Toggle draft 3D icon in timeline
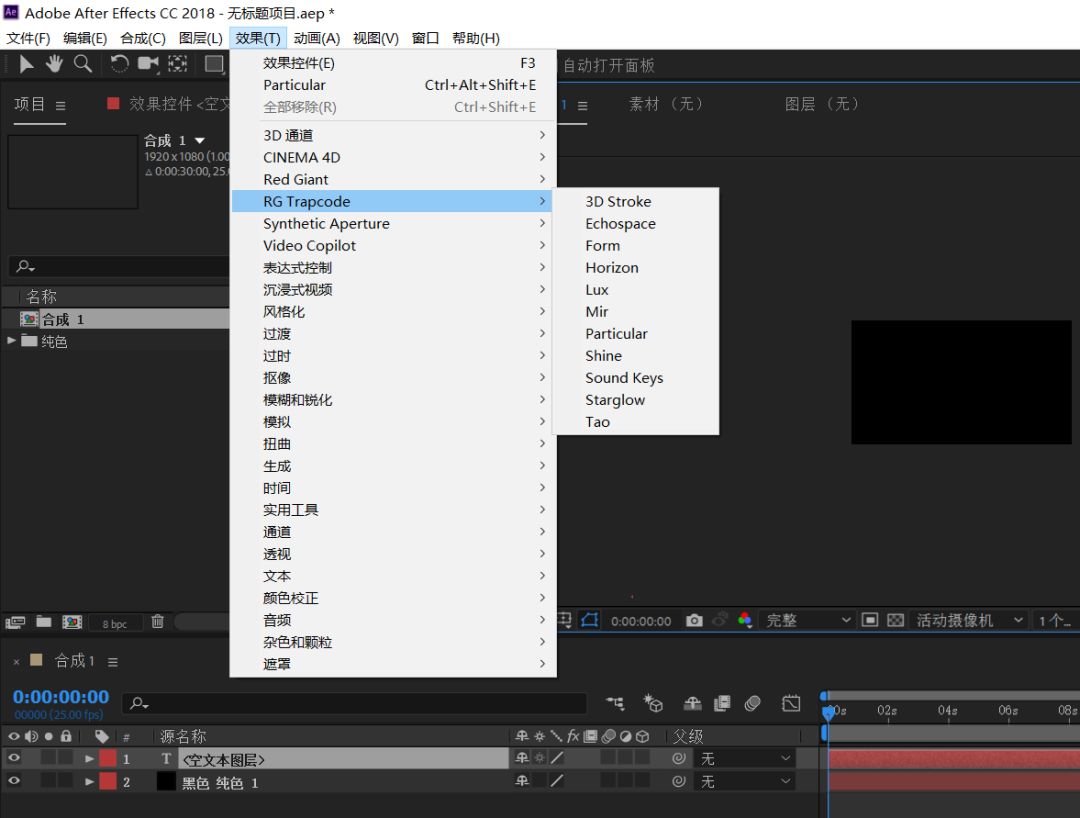1080x818 pixels. pos(653,703)
